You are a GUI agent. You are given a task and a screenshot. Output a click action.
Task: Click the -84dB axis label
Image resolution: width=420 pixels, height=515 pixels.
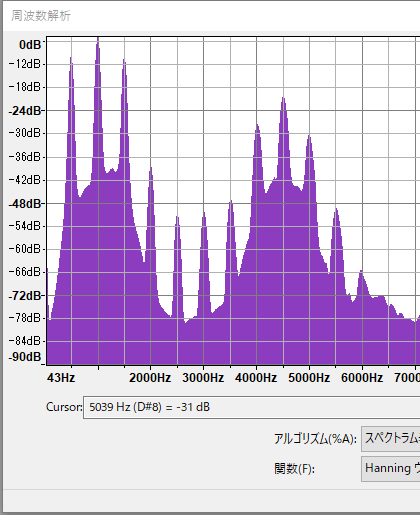[25, 341]
